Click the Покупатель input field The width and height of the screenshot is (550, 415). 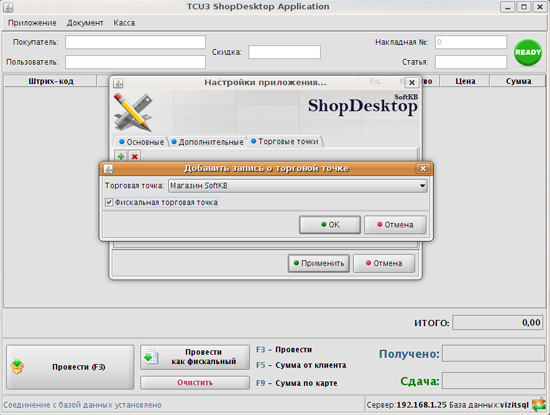[x=135, y=42]
